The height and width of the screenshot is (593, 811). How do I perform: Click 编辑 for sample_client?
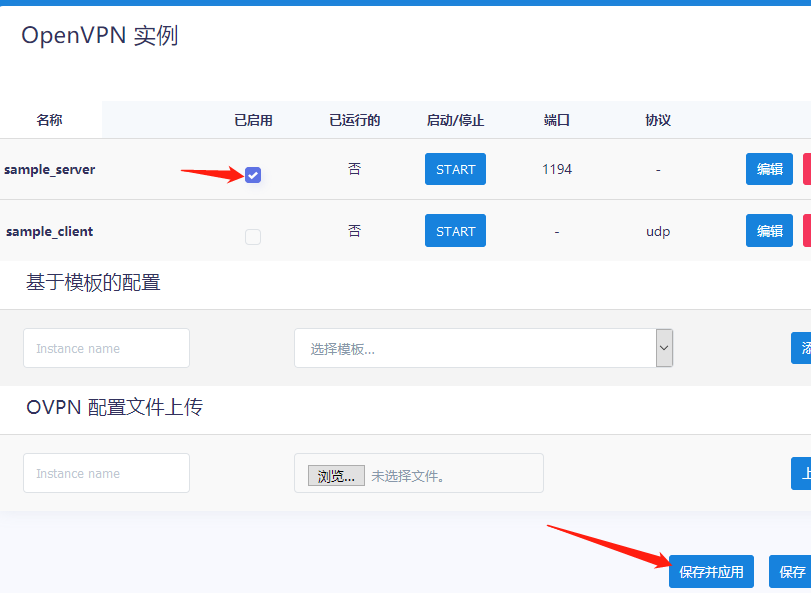click(x=769, y=231)
